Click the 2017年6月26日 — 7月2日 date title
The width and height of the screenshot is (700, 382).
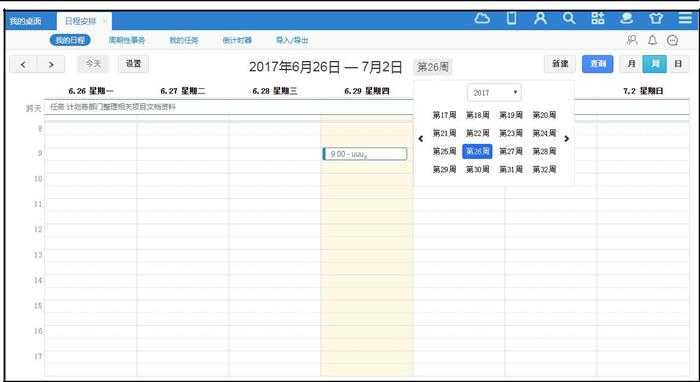tap(325, 67)
